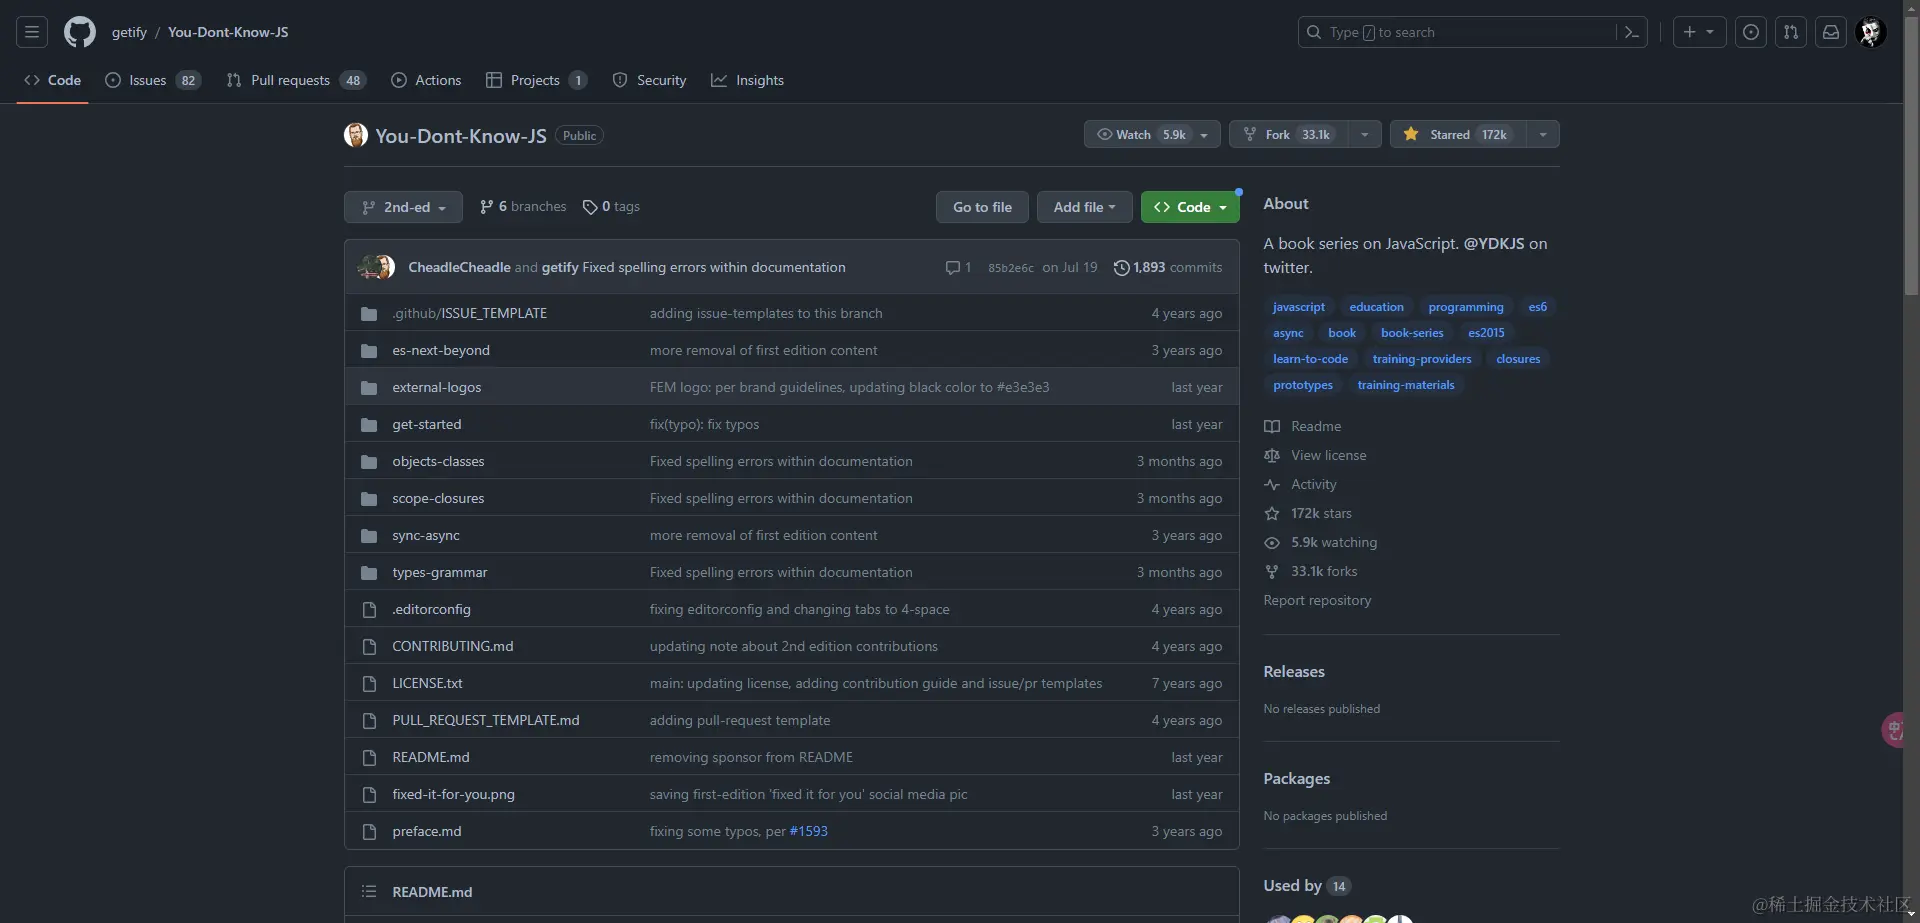This screenshot has width=1920, height=923.
Task: Open the notifications inbox icon
Action: pos(1831,32)
